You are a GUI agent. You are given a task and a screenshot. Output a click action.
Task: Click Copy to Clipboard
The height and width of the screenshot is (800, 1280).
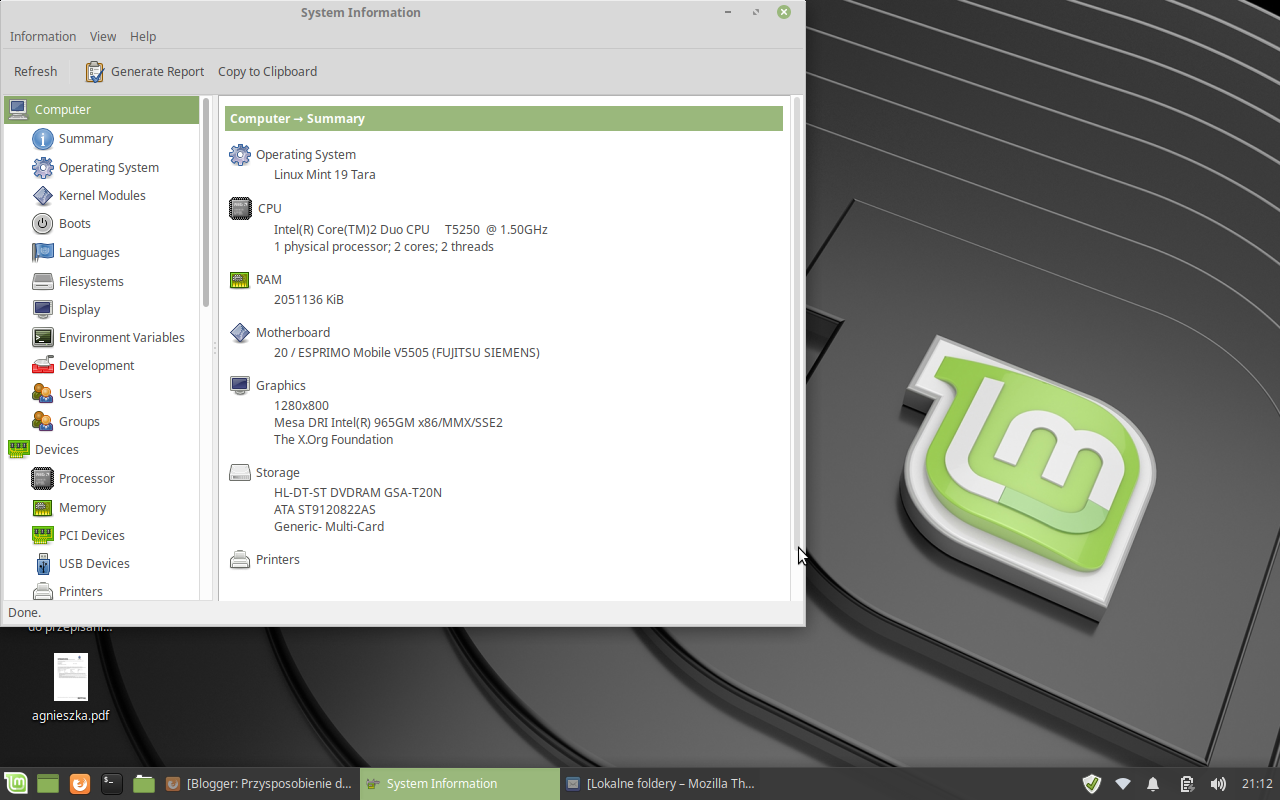[267, 72]
